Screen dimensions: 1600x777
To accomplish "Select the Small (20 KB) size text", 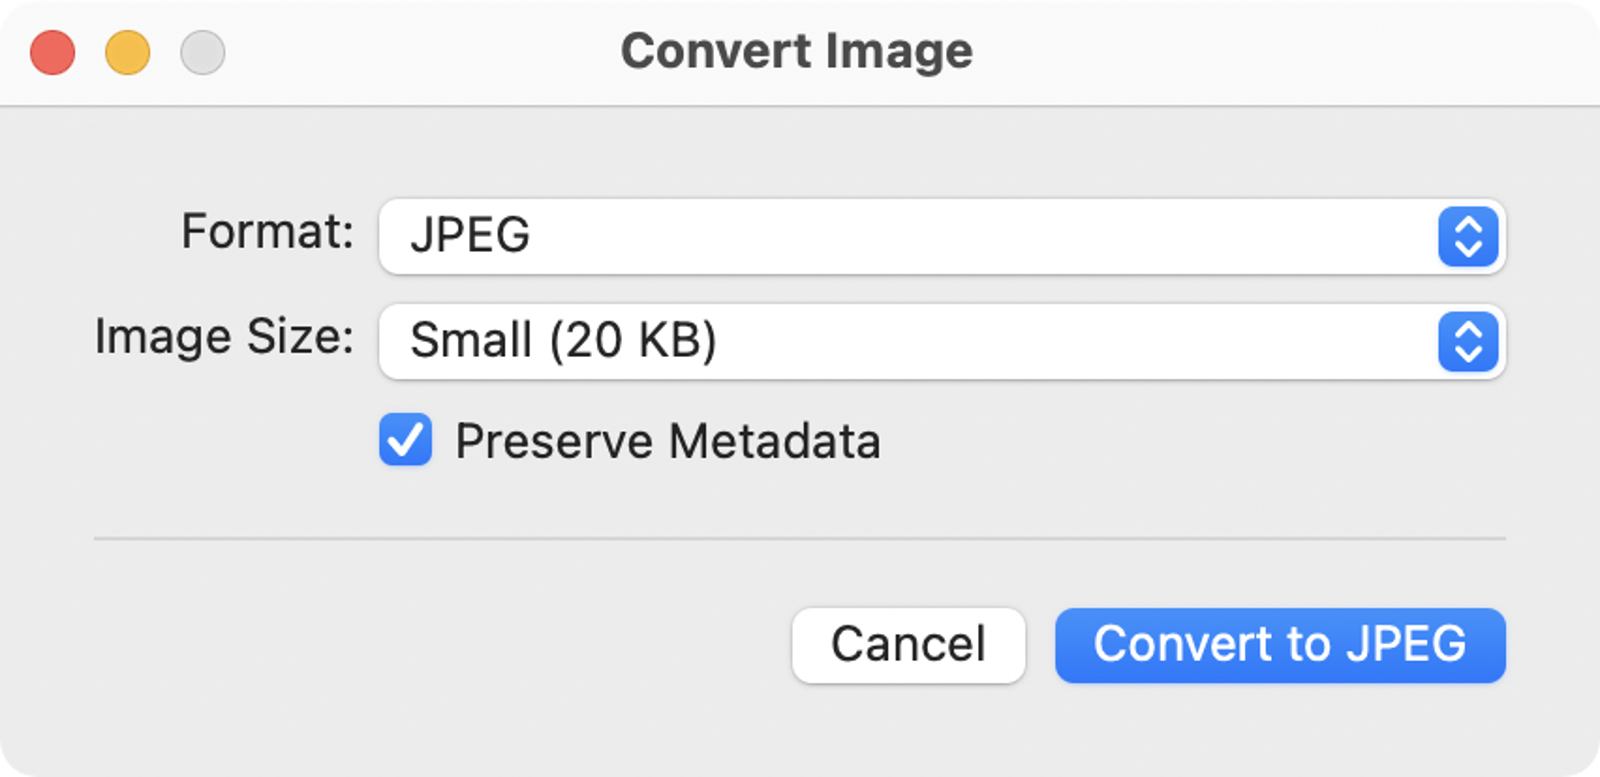I will click(563, 341).
